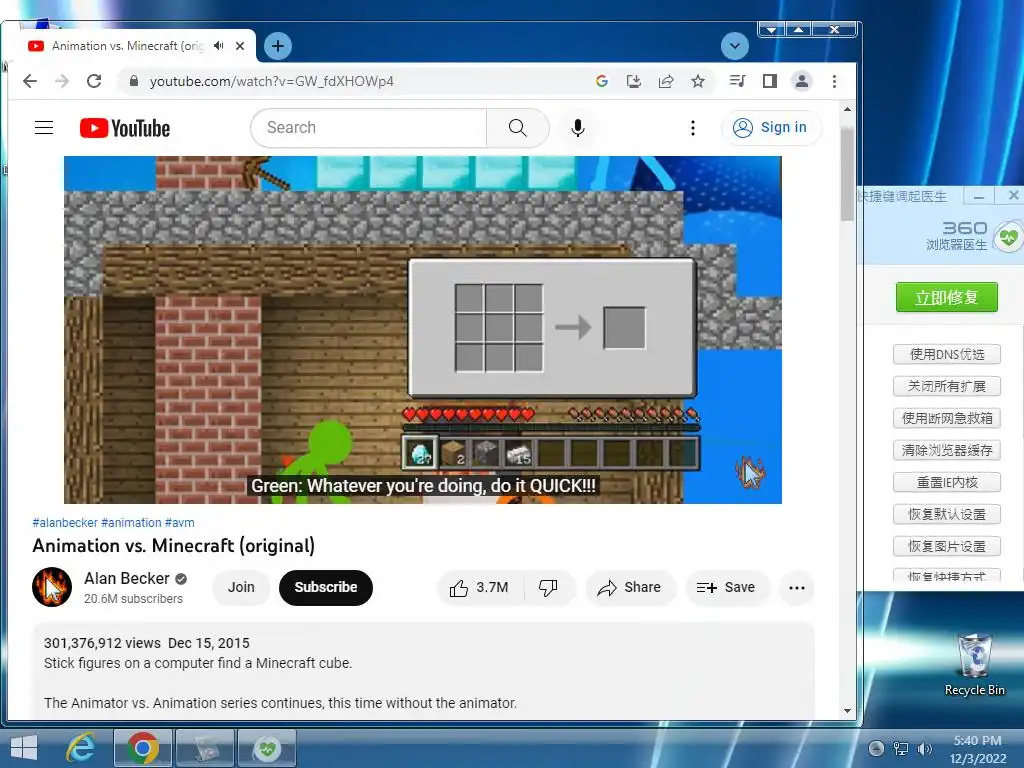Toggle the browser side panel
The height and width of the screenshot is (768, 1024).
click(769, 81)
